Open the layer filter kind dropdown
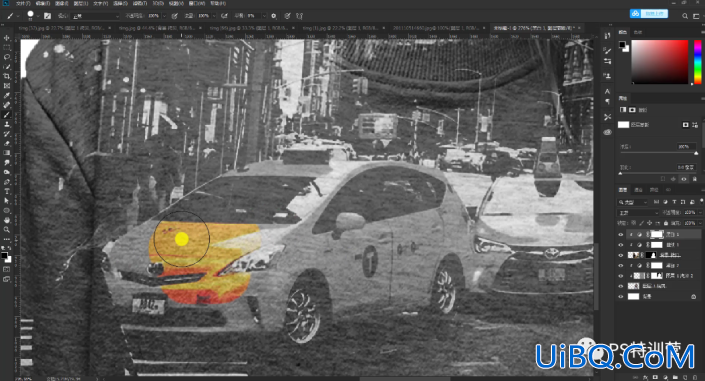The image size is (705, 381). [633, 202]
